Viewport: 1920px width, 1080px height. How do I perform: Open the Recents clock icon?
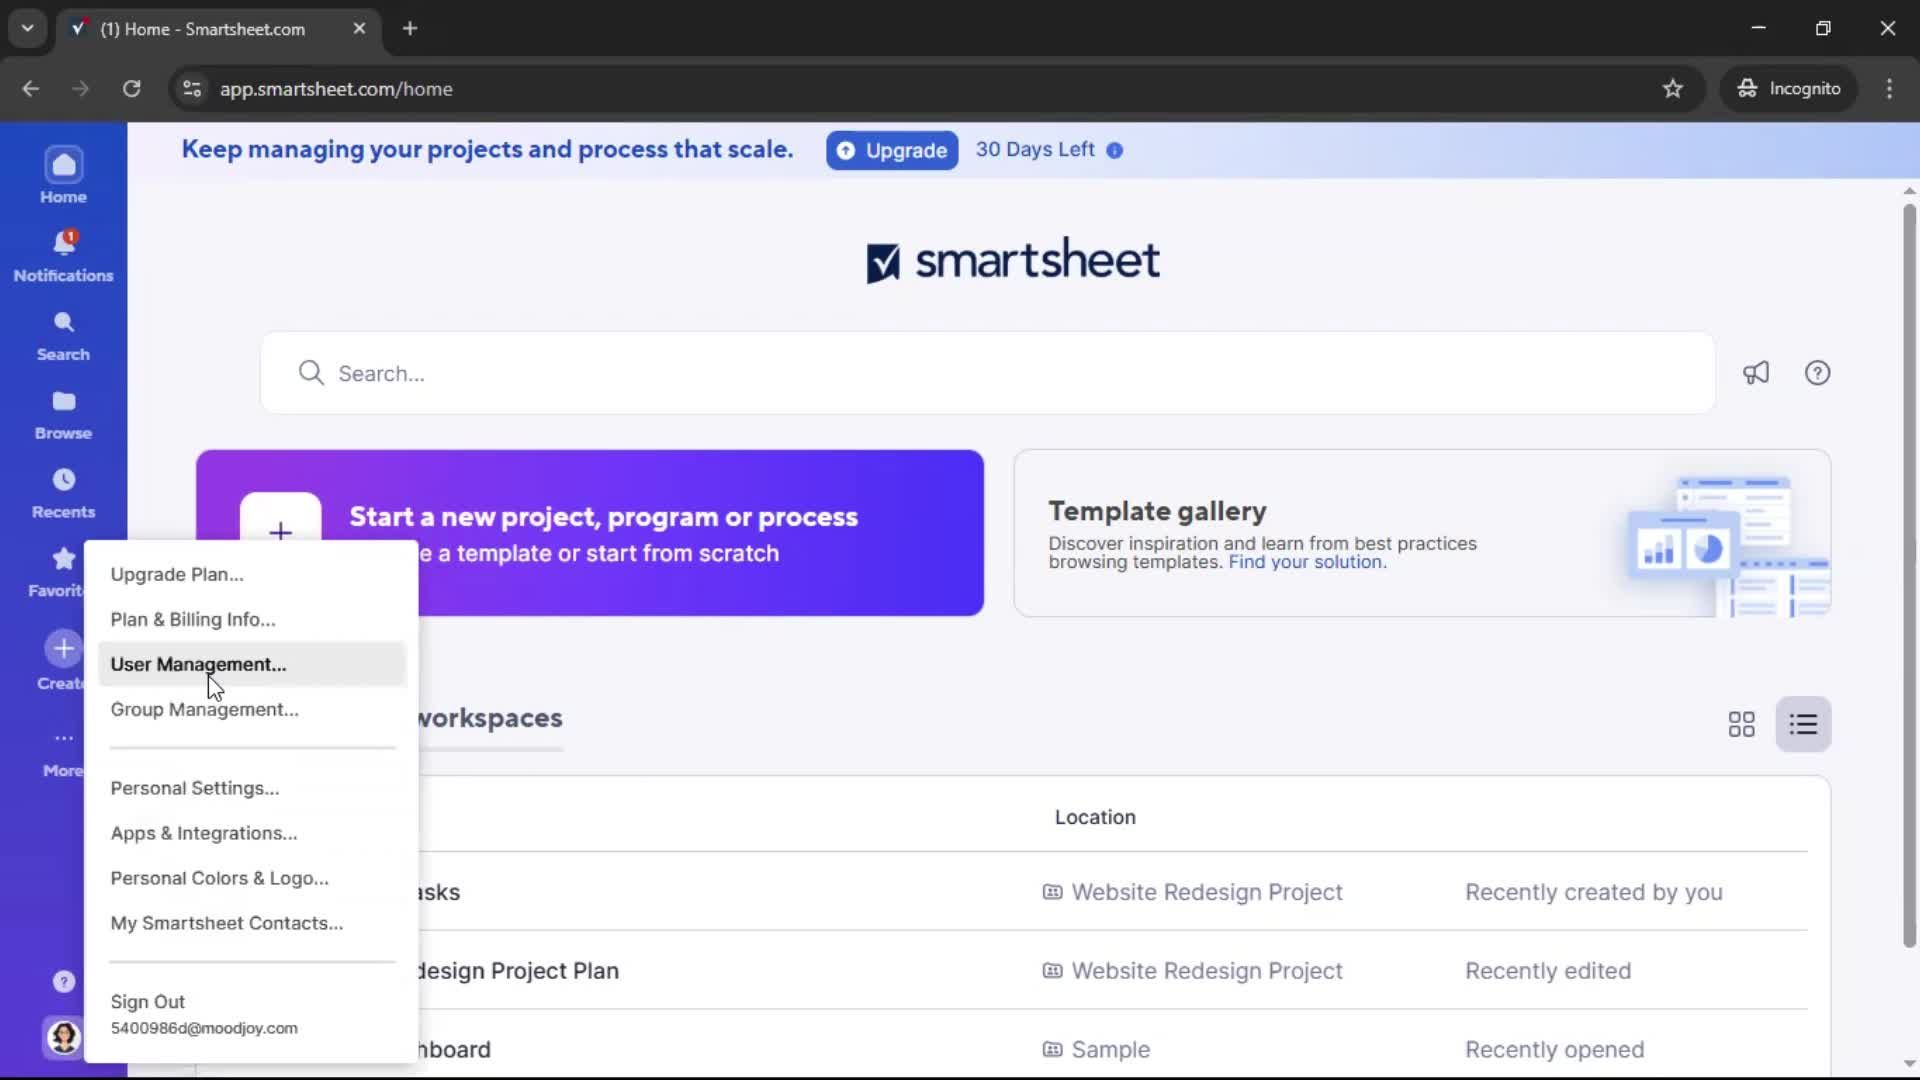coord(63,480)
